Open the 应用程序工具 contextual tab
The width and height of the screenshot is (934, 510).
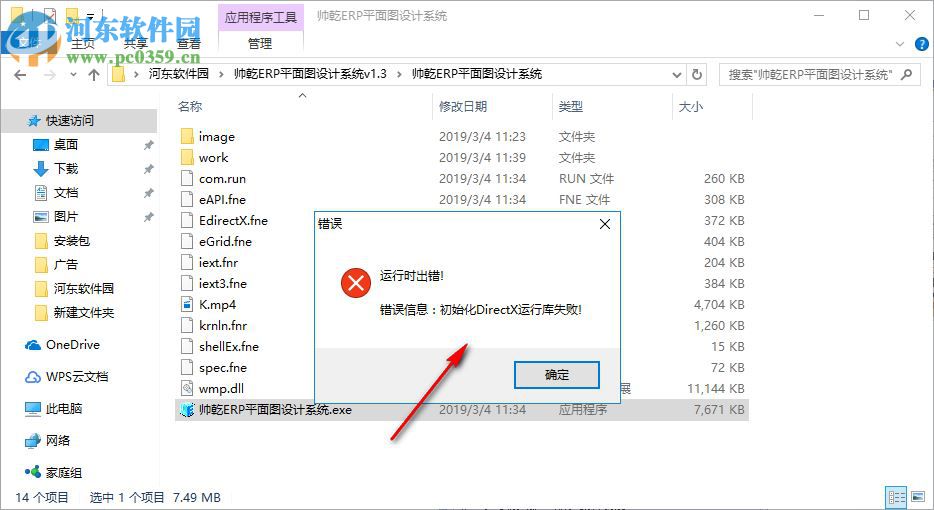coord(261,17)
